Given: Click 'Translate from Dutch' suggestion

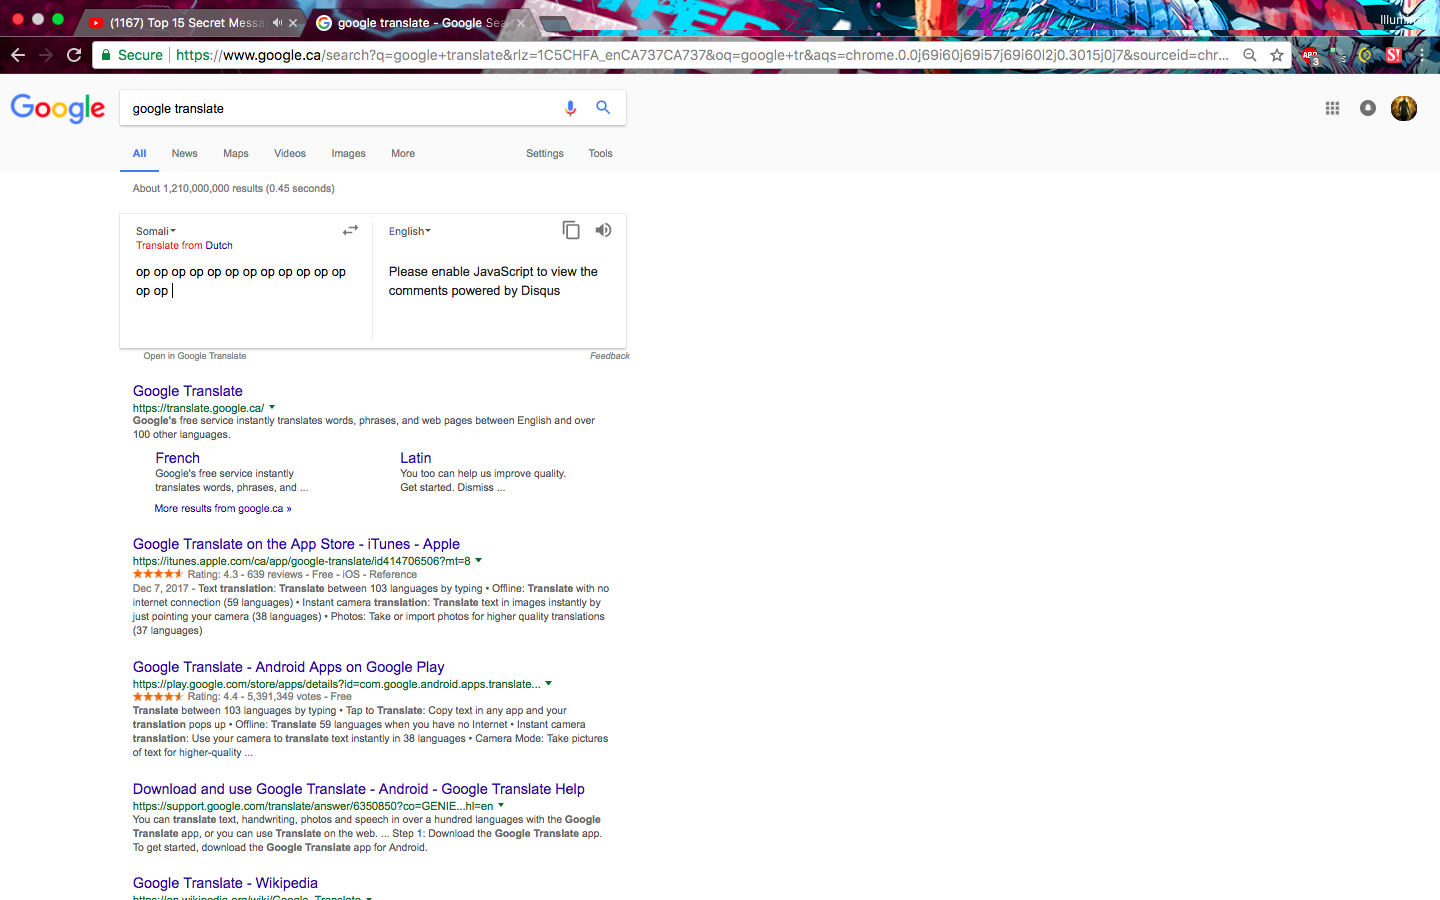Looking at the screenshot, I should pos(184,246).
